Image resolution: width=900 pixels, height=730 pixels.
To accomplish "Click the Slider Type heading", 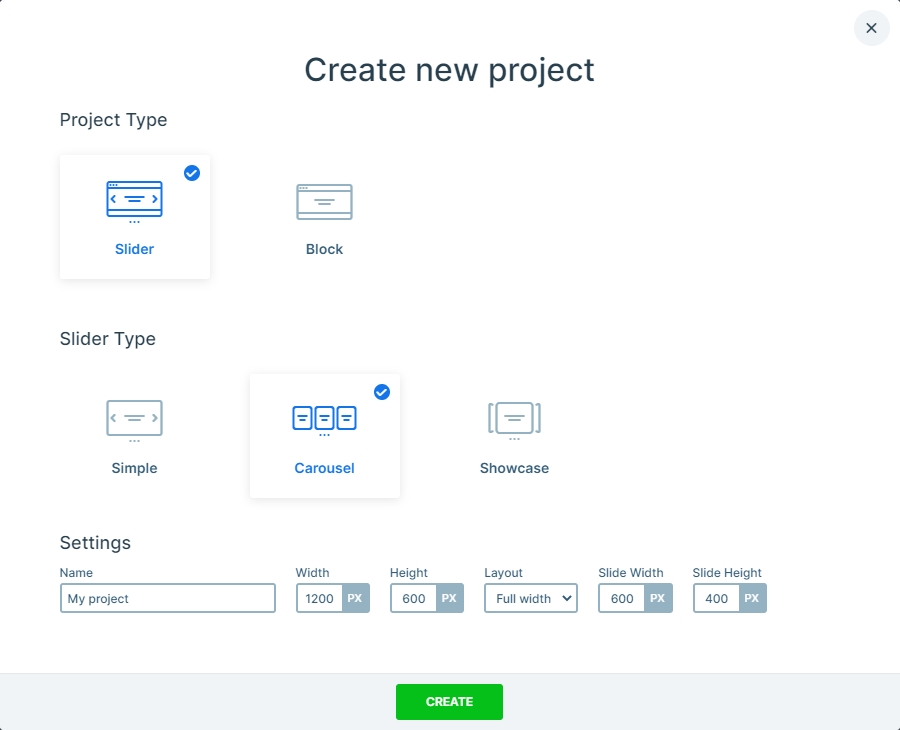I will click(x=108, y=339).
